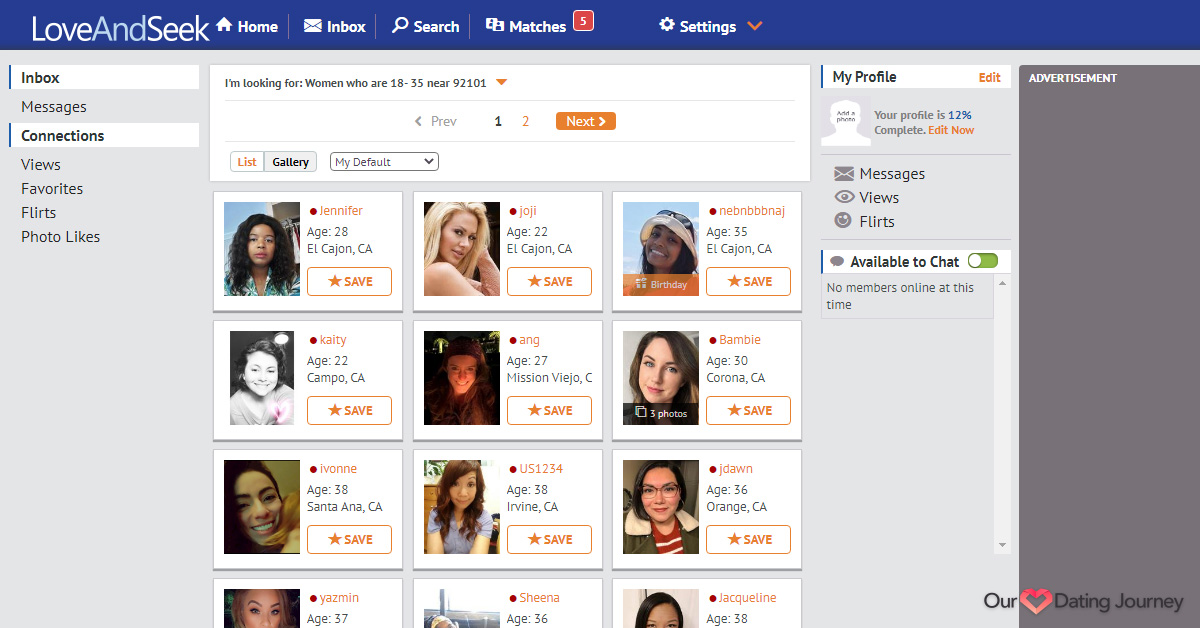1200x628 pixels.
Task: Click SAVE on Bambie's card
Action: tap(748, 411)
